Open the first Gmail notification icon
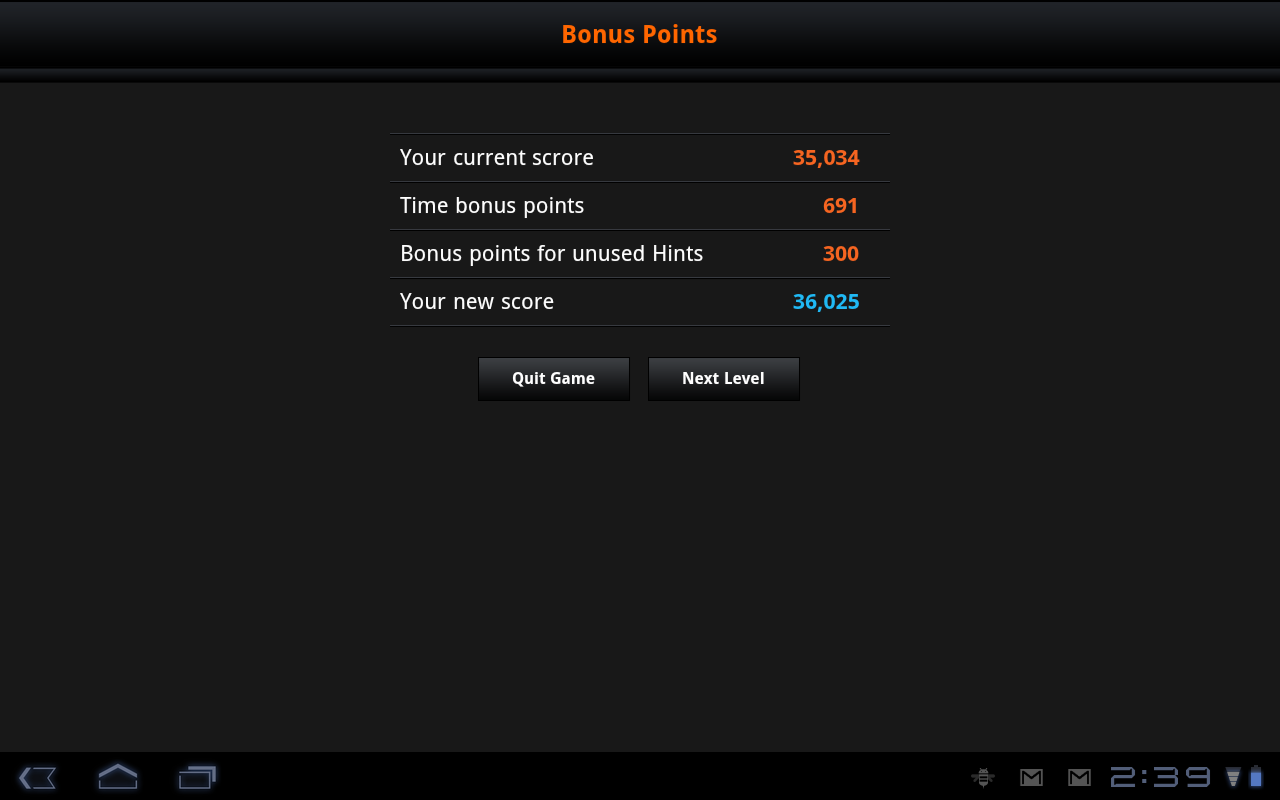This screenshot has width=1280, height=800. coord(1031,777)
